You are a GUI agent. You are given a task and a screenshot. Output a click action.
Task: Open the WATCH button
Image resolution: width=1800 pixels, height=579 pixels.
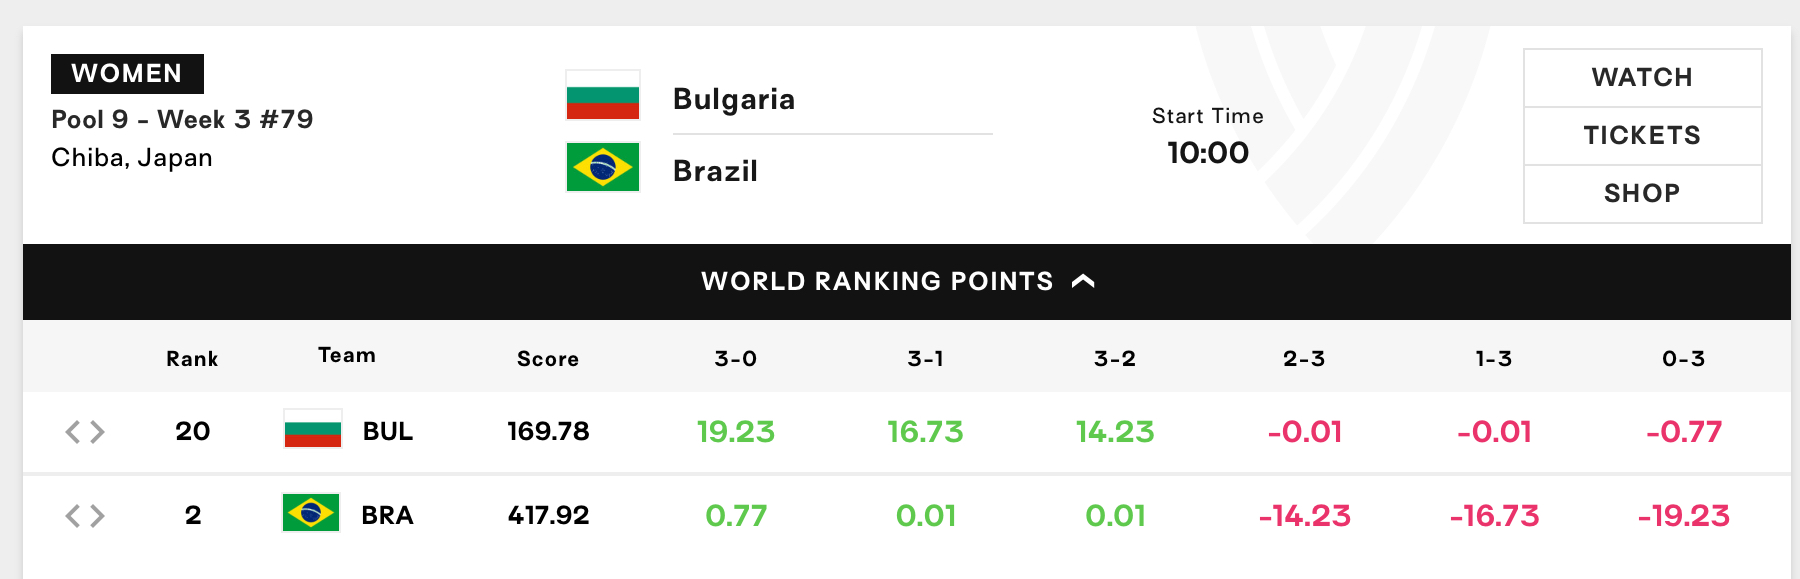(1642, 78)
